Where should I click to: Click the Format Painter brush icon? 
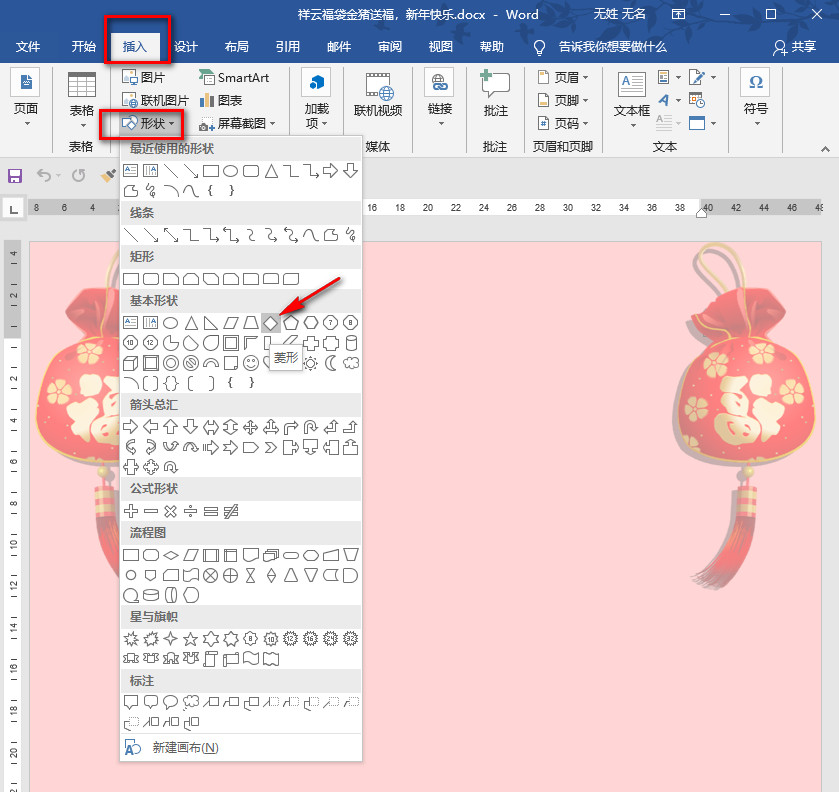coord(109,175)
